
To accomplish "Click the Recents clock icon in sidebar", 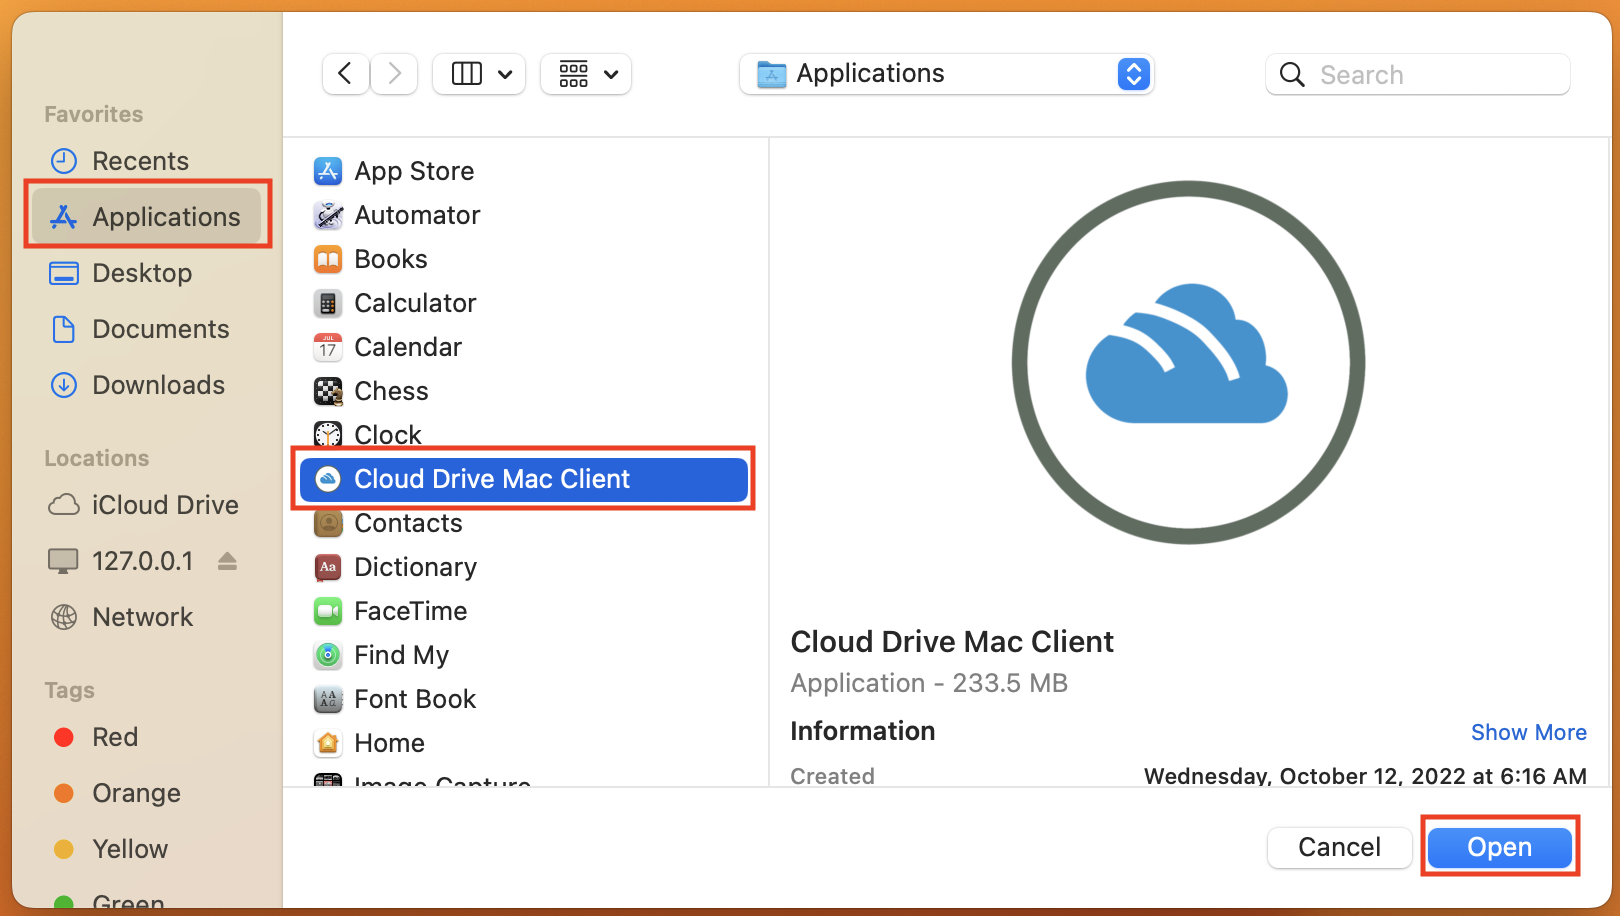I will [x=64, y=161].
